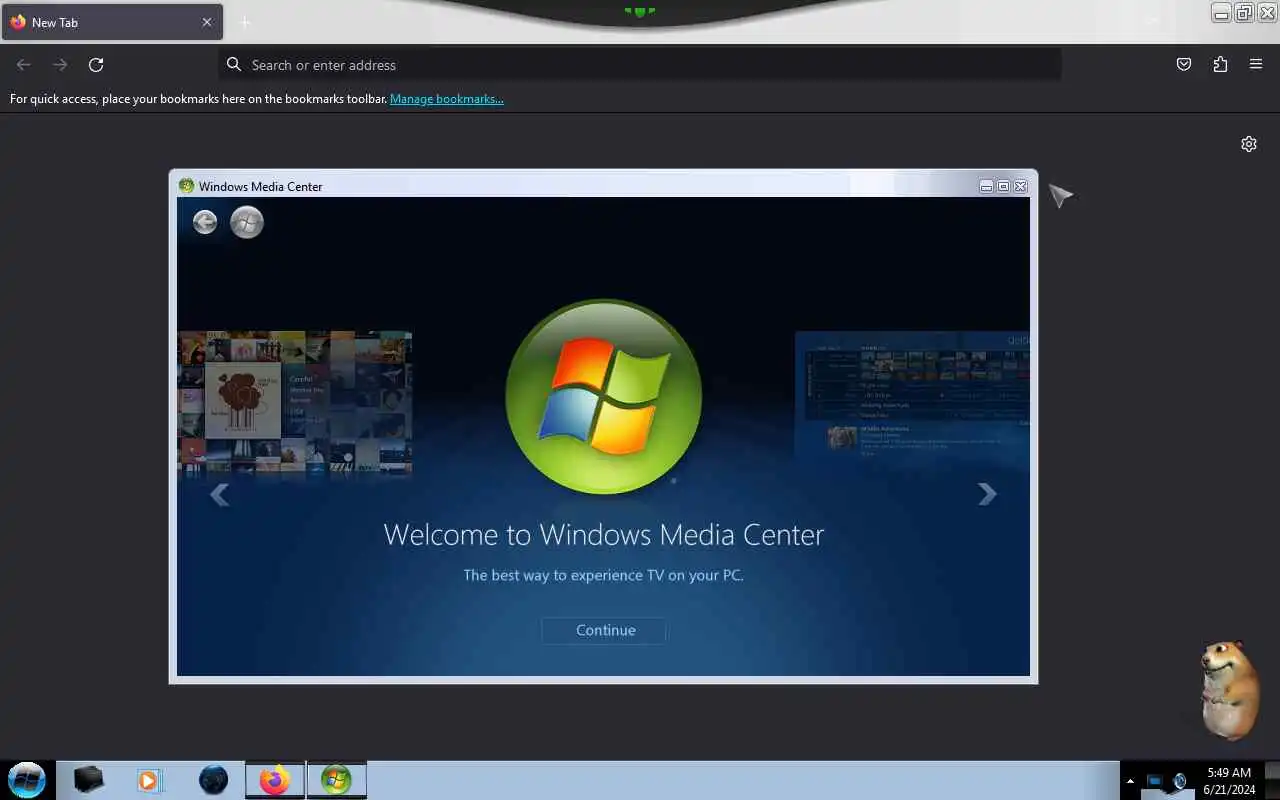Click Firefox reload page button

96,65
